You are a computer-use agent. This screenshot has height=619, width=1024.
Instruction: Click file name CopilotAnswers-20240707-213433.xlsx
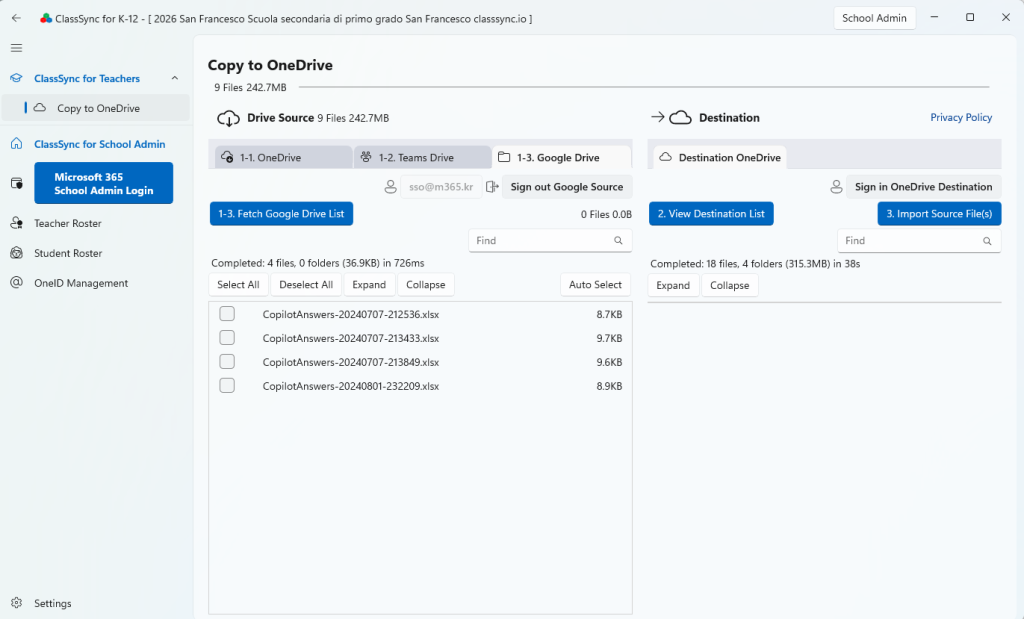[351, 338]
